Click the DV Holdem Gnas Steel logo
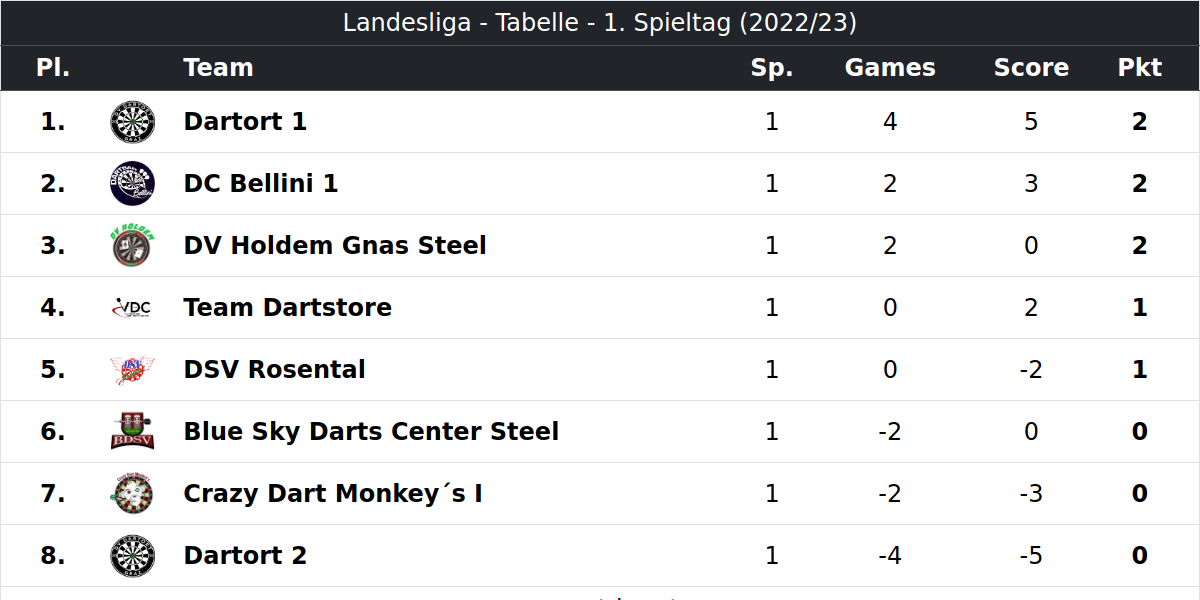The image size is (1200, 600). (132, 246)
